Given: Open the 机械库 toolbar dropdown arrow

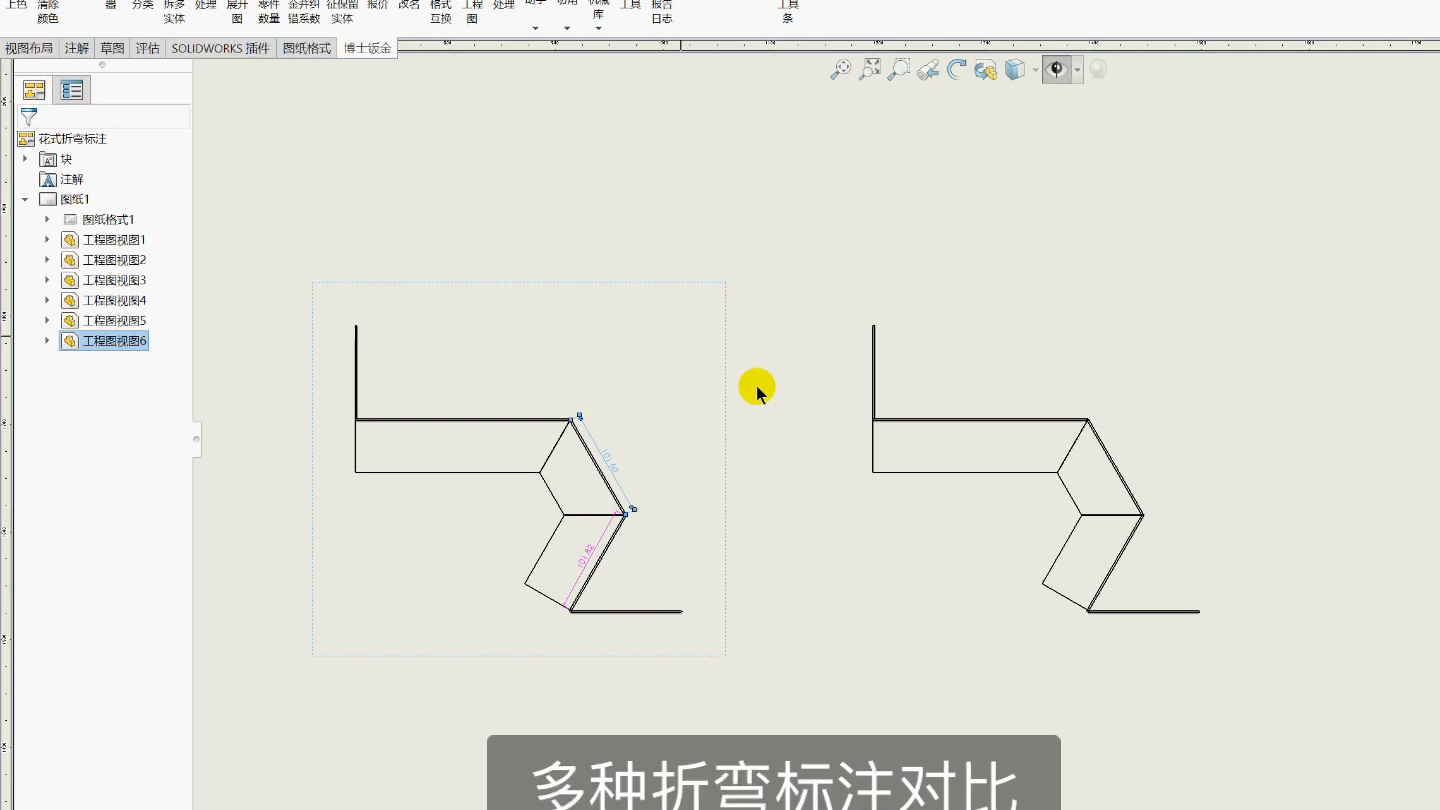Looking at the screenshot, I should pyautogui.click(x=598, y=29).
